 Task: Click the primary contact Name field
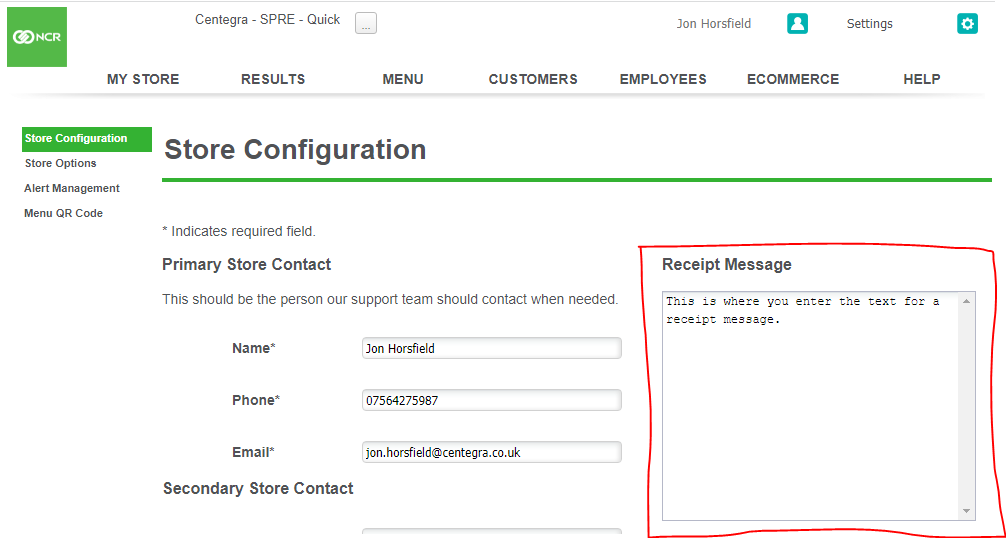[491, 349]
